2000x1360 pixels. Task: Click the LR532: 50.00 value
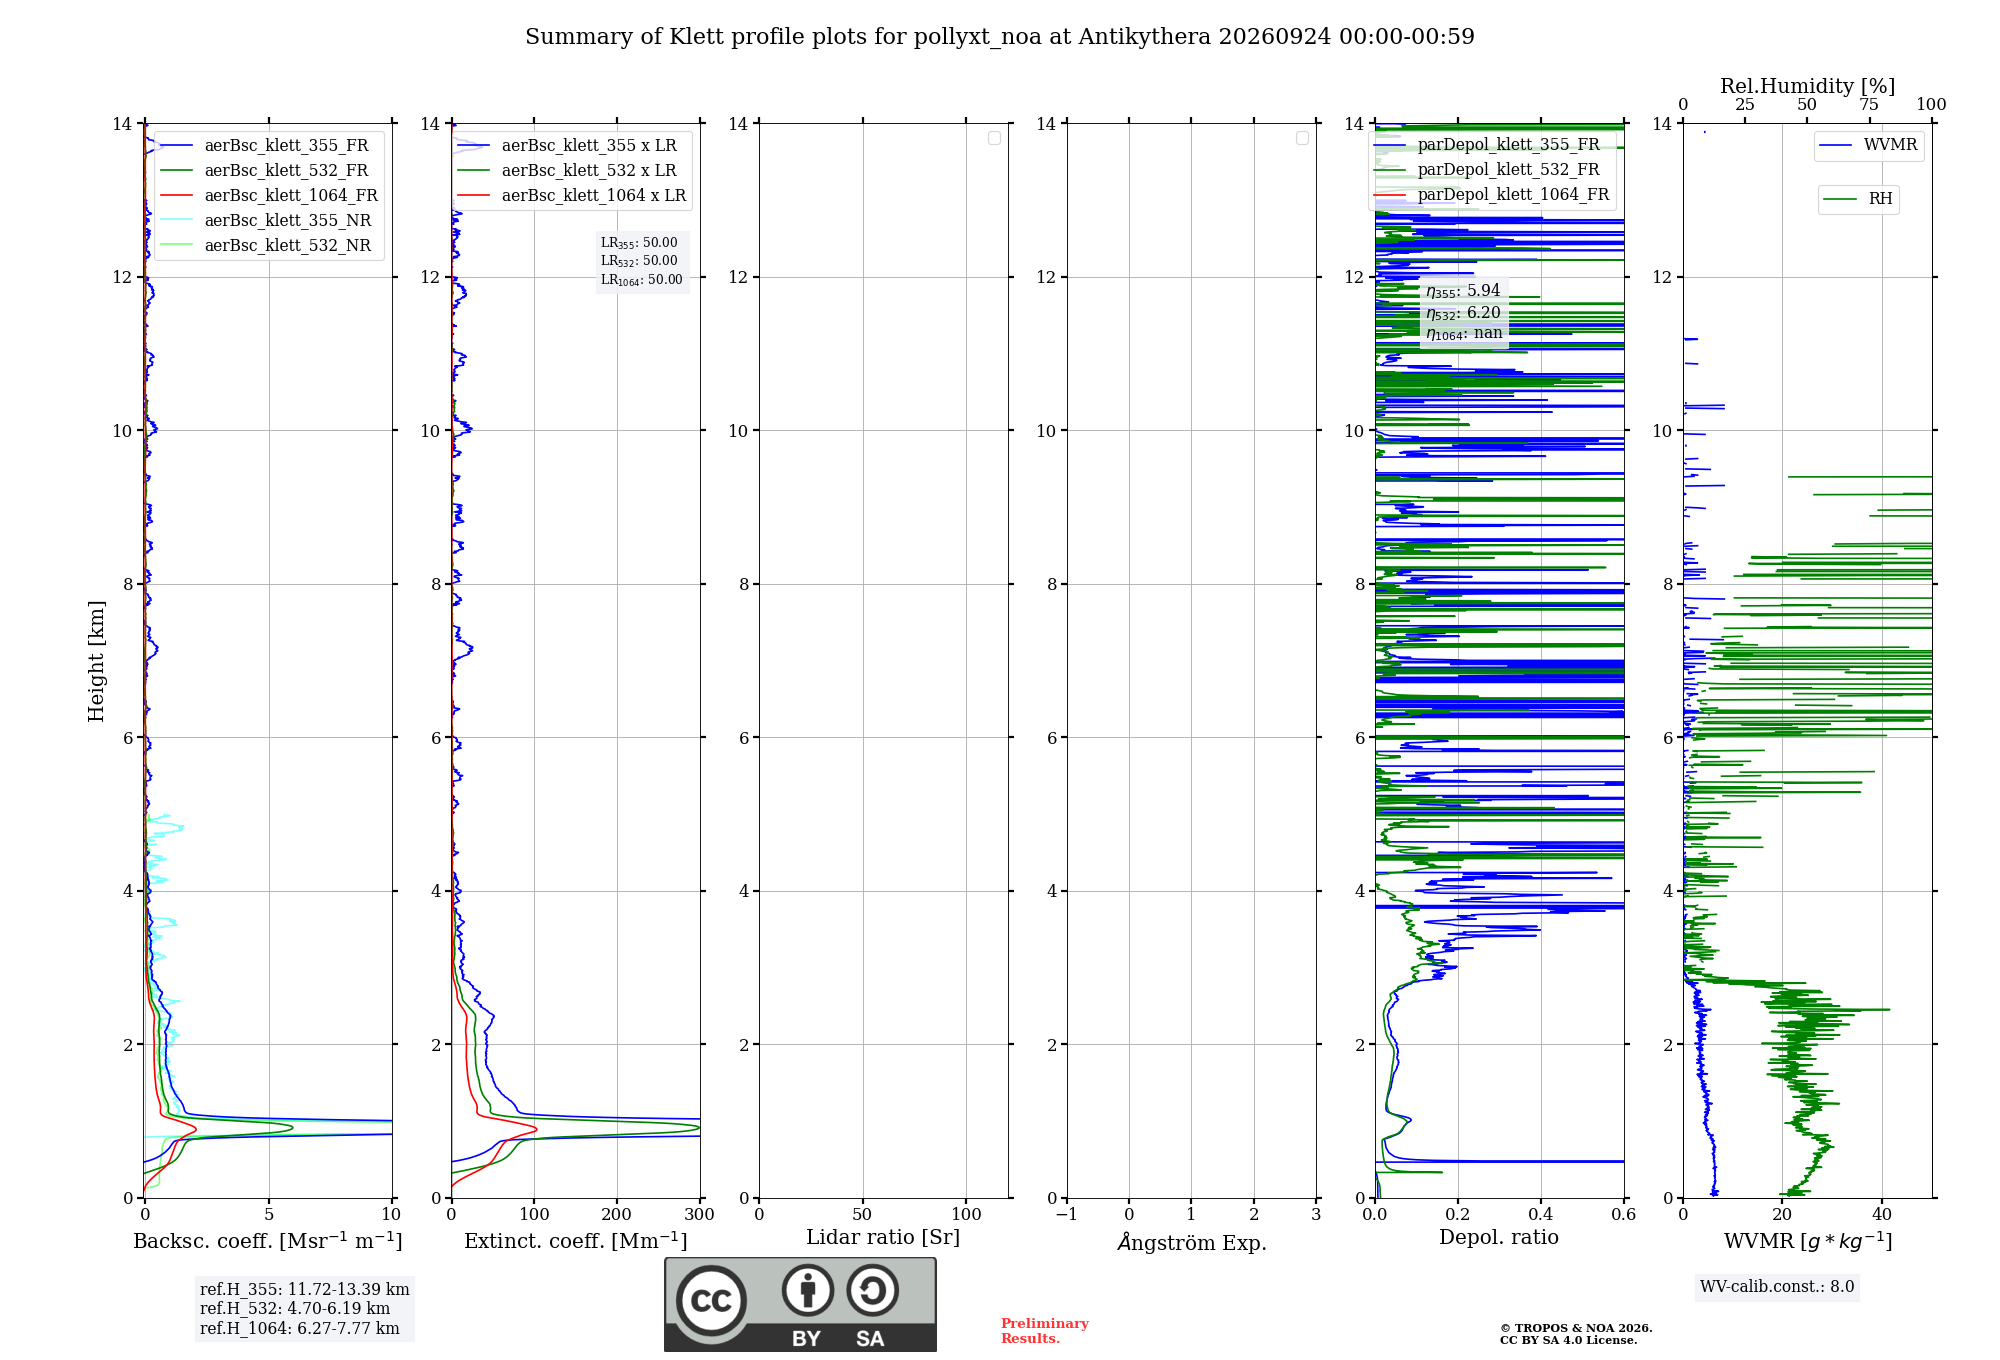[639, 261]
